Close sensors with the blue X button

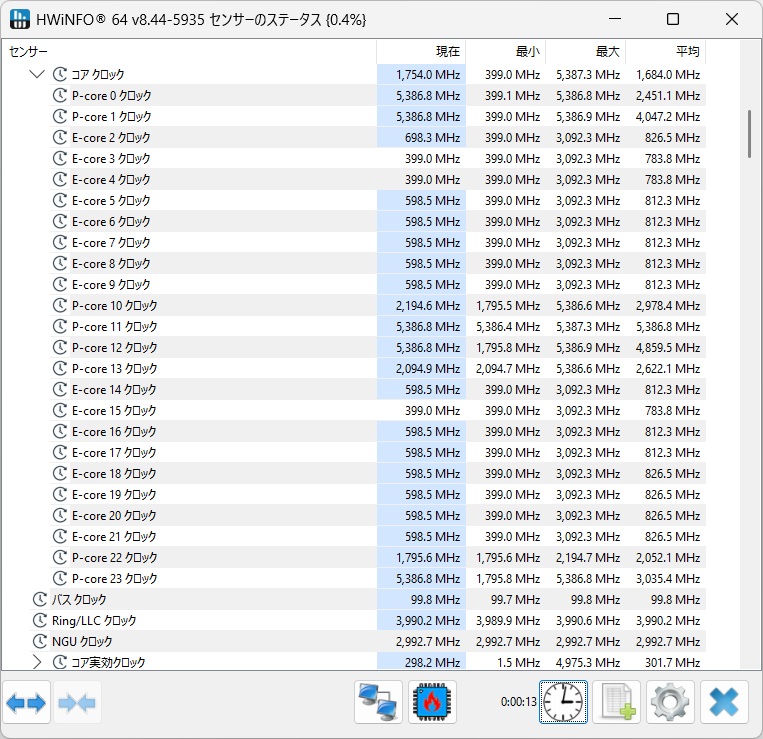tap(724, 702)
